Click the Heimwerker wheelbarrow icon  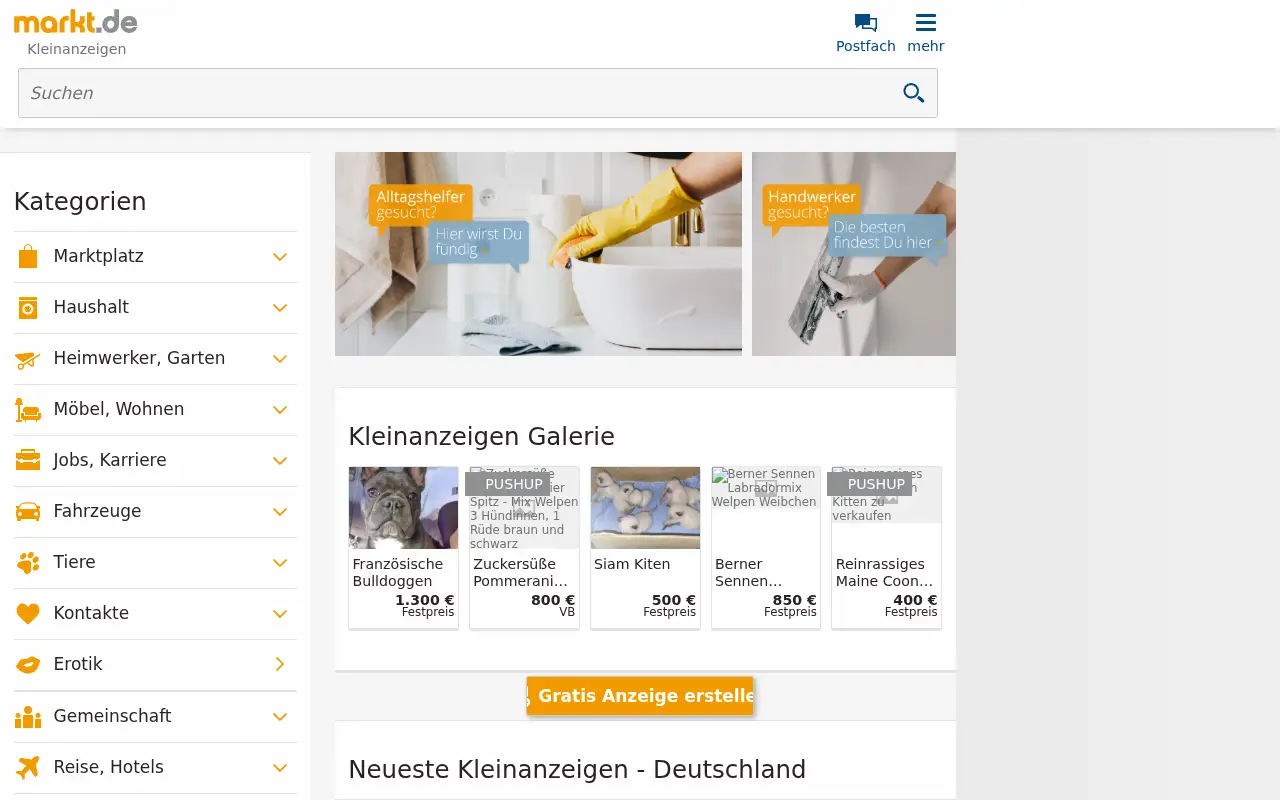pyautogui.click(x=28, y=359)
